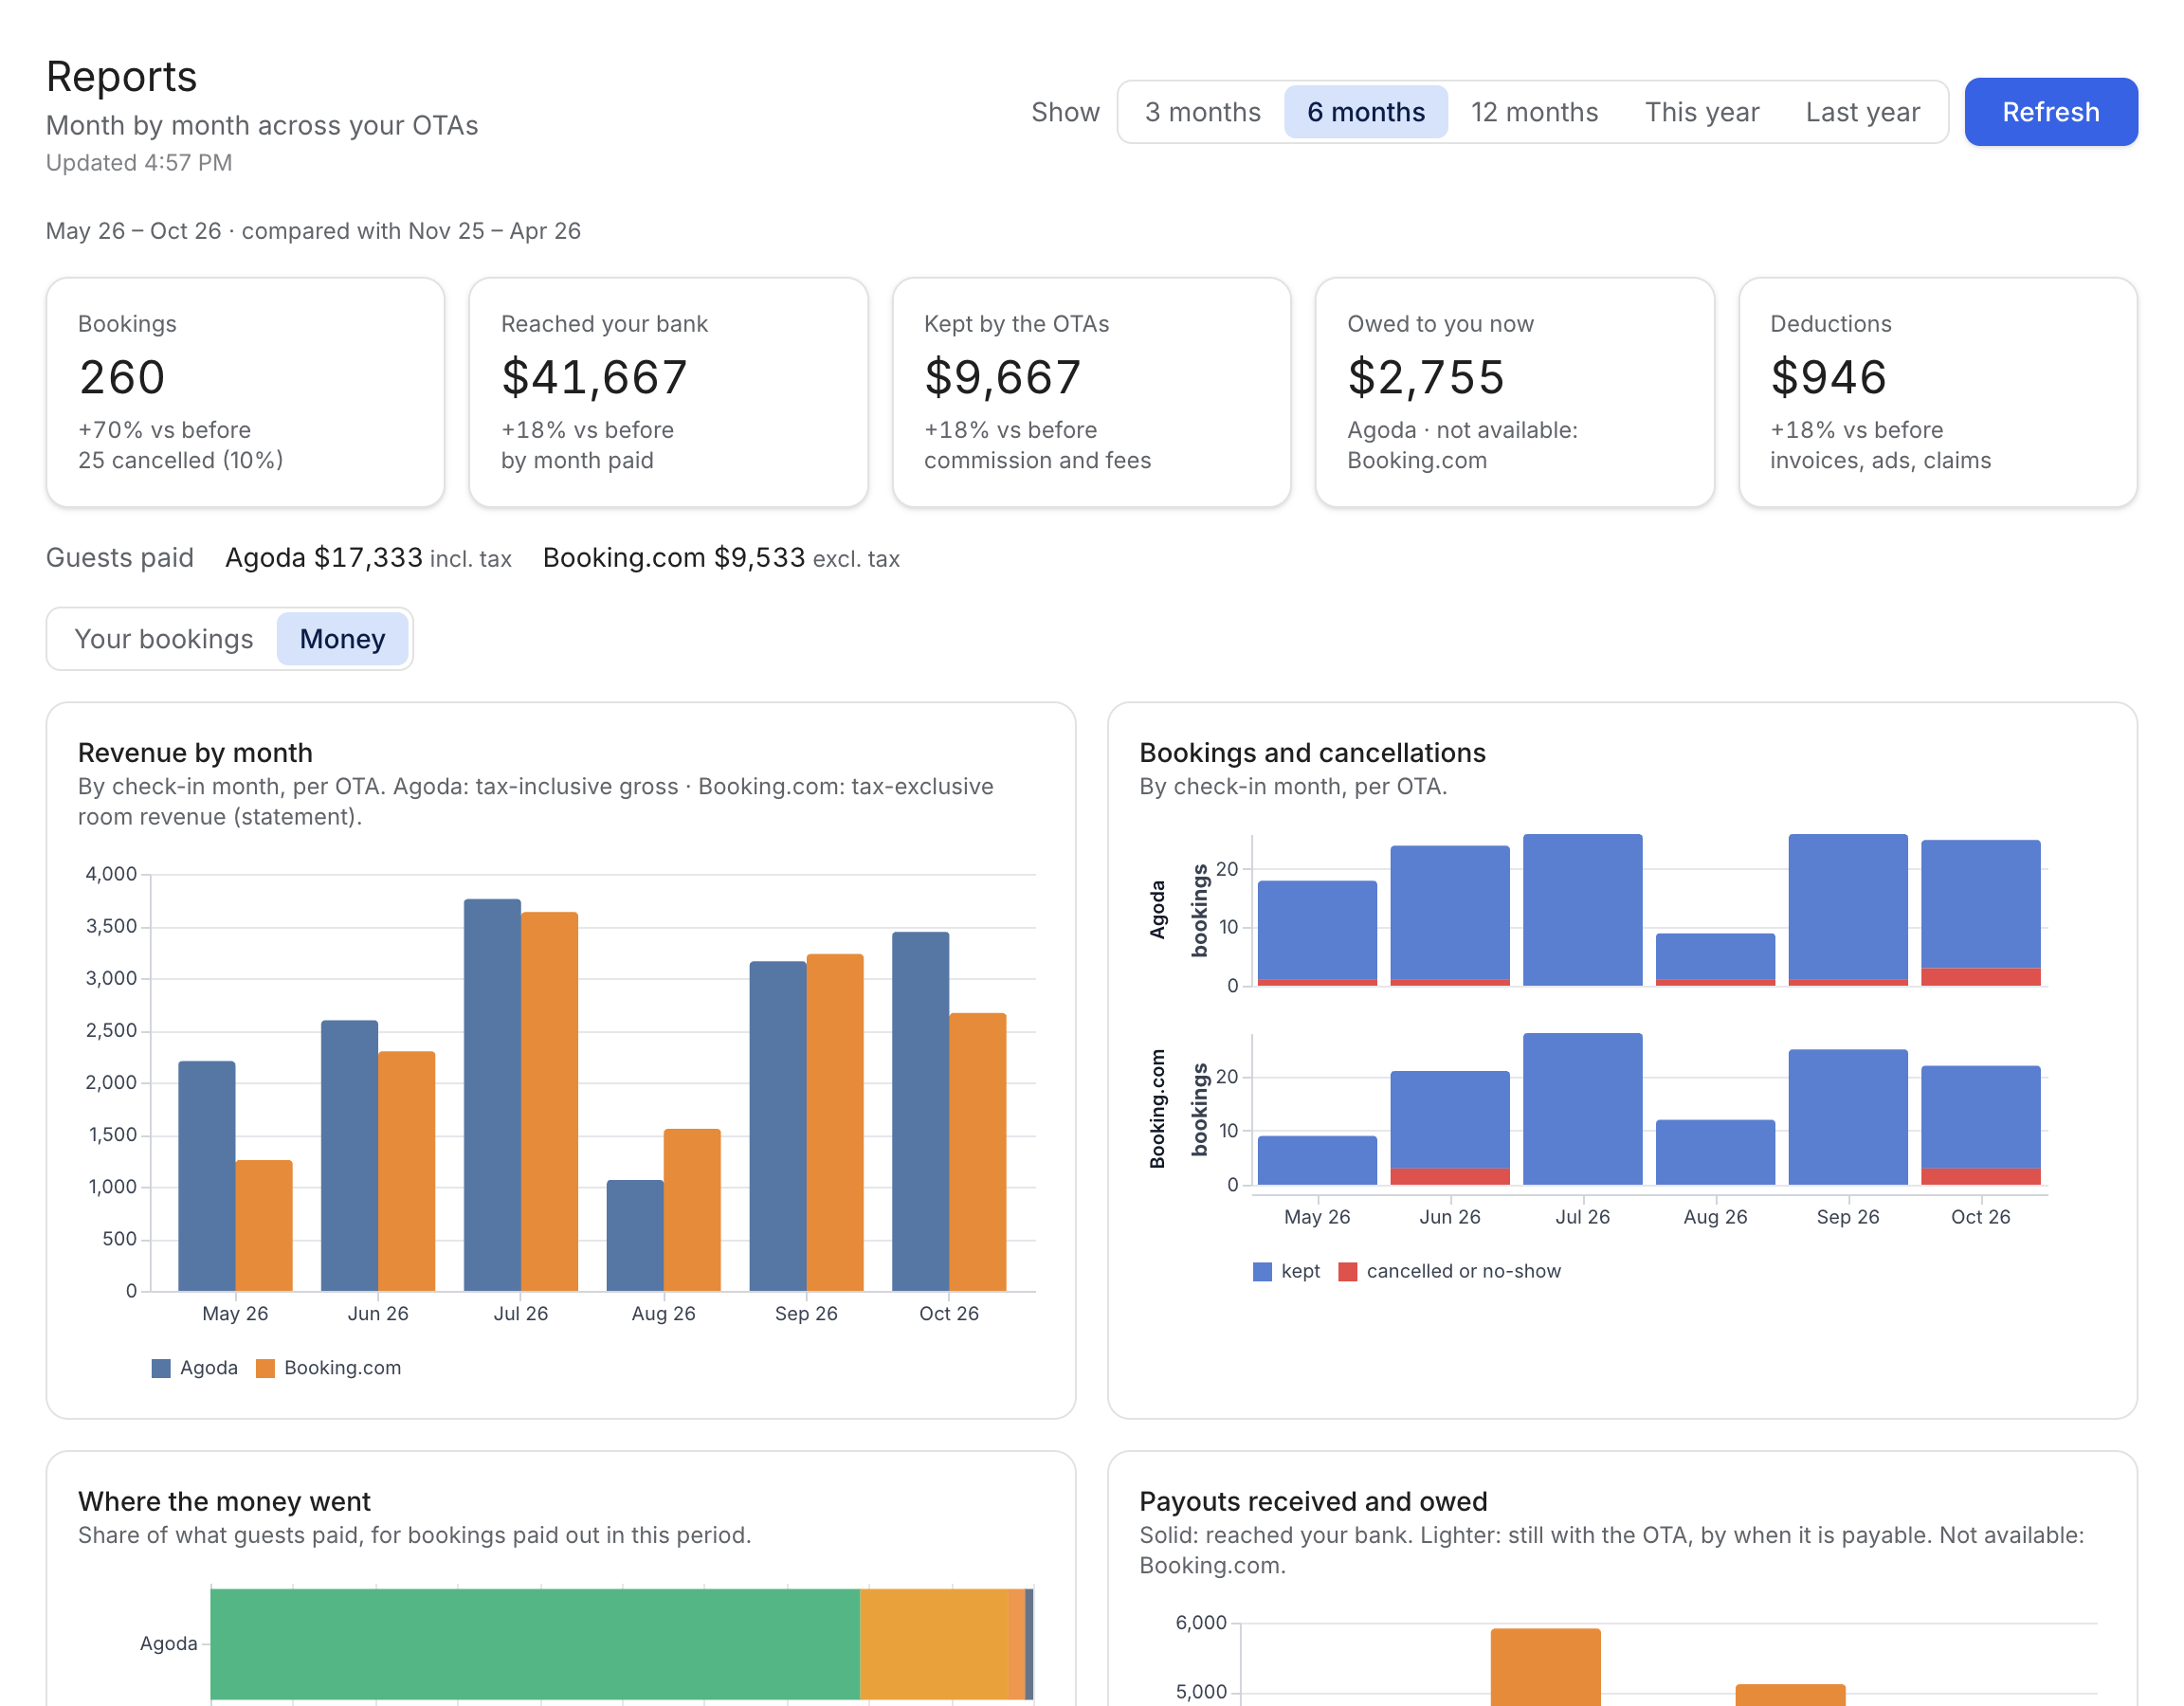The width and height of the screenshot is (2184, 1706).
Task: Click Booking.com Jun 26 cancelled segment
Action: click(x=1450, y=1177)
